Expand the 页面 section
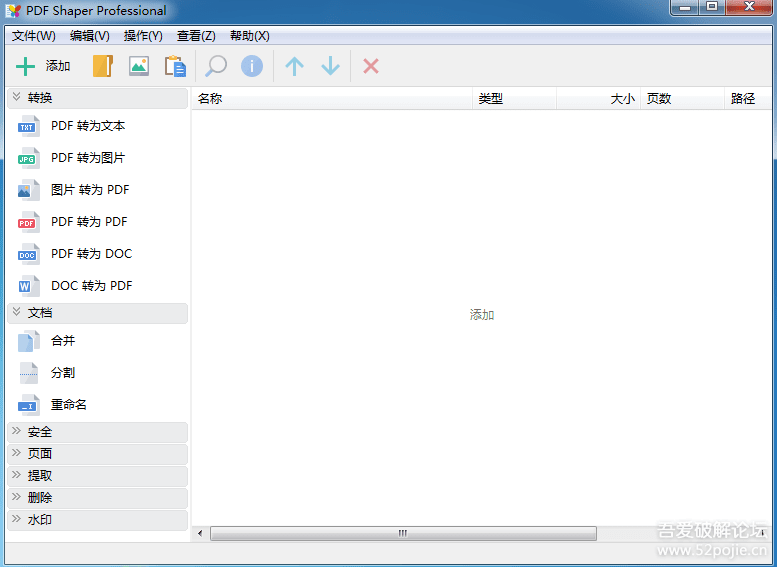The image size is (777, 567). click(98, 454)
